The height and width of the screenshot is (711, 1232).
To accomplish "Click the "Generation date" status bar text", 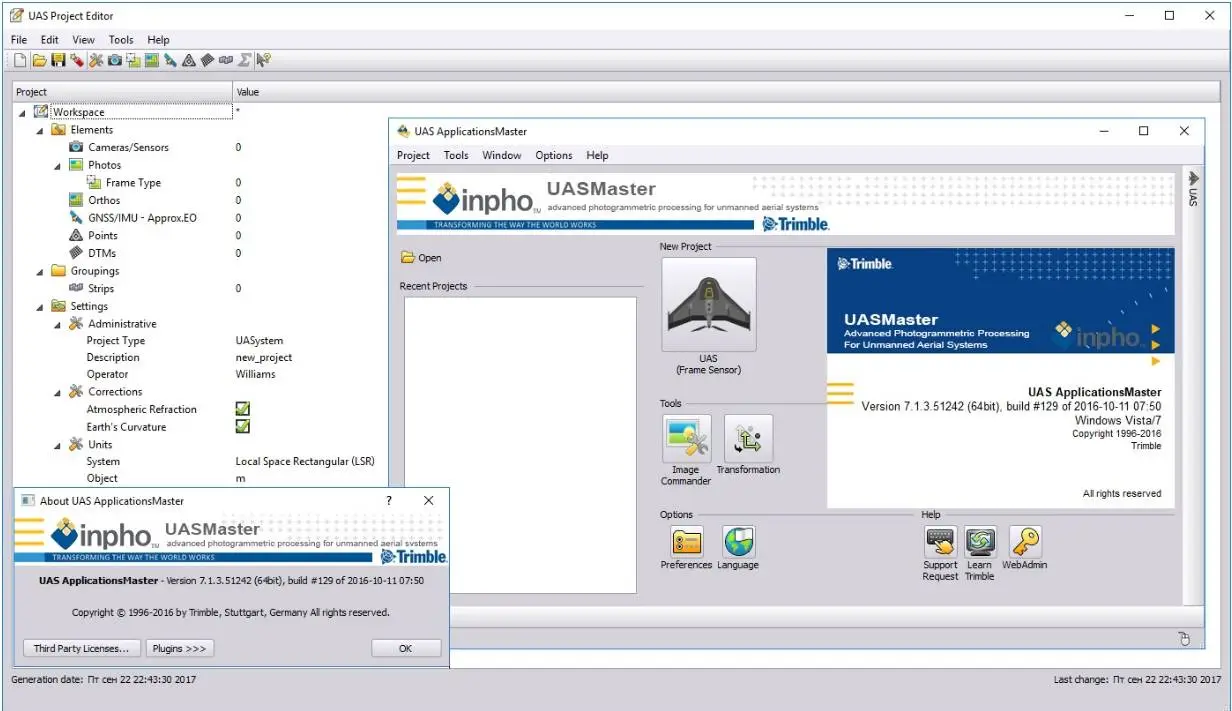I will click(x=103, y=680).
